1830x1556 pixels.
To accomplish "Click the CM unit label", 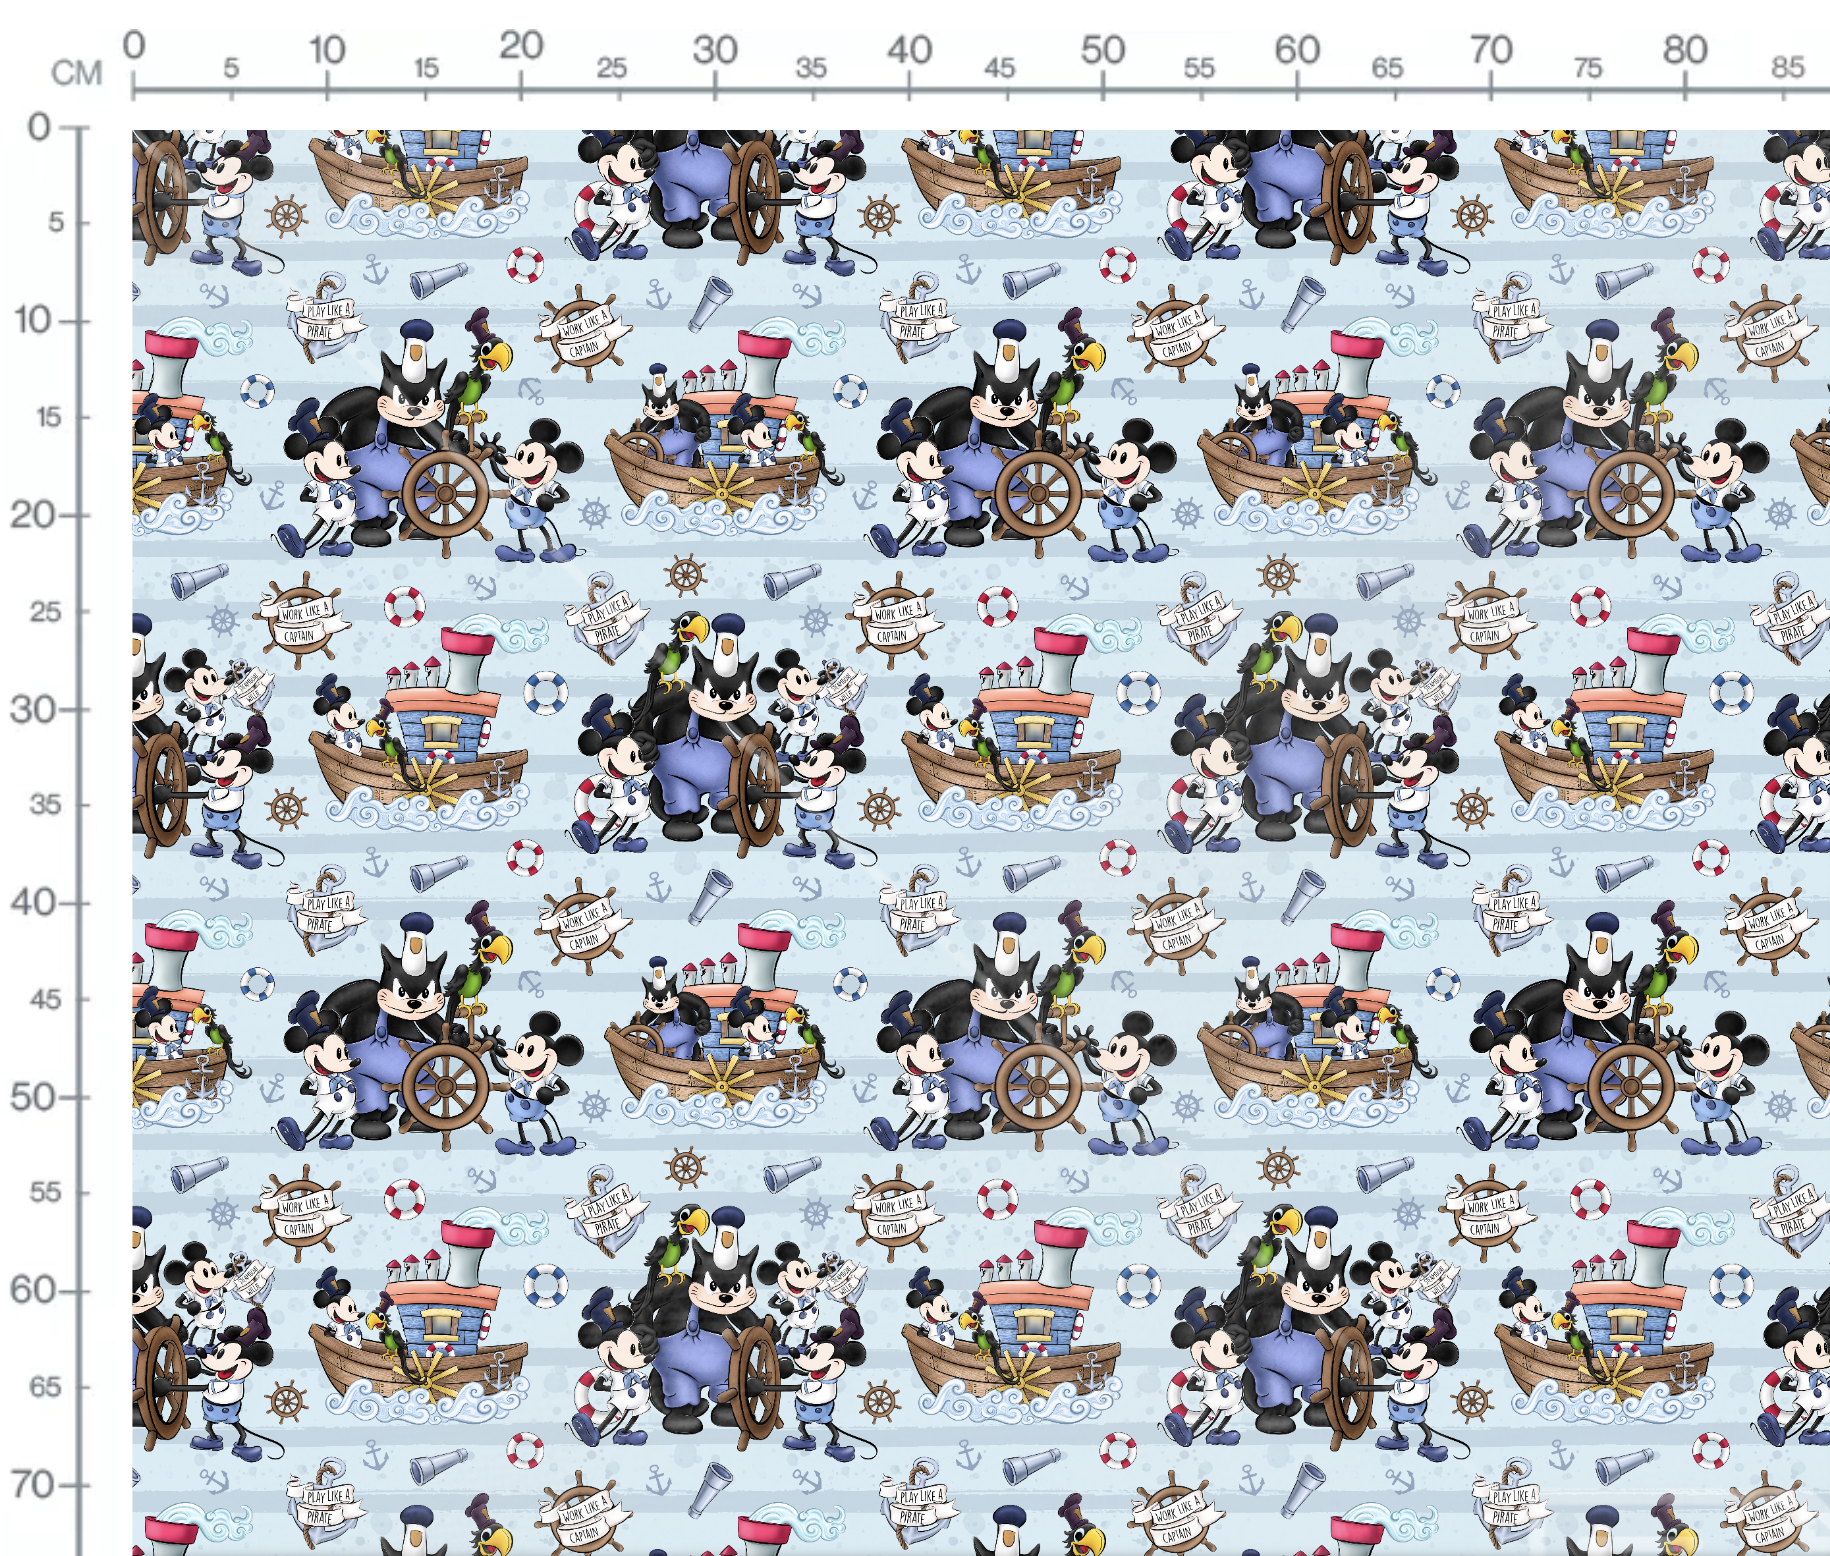I will (77, 73).
